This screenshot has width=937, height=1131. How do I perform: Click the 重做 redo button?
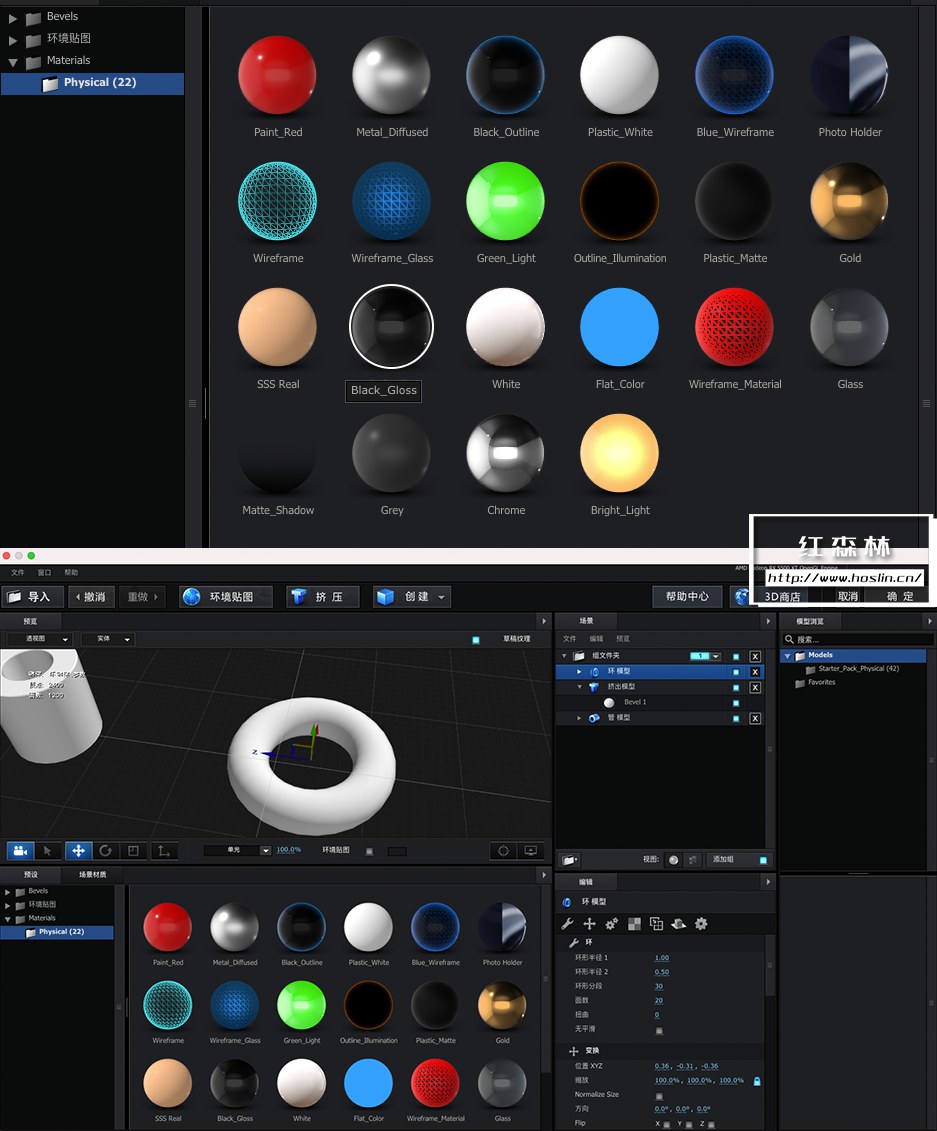pos(142,597)
